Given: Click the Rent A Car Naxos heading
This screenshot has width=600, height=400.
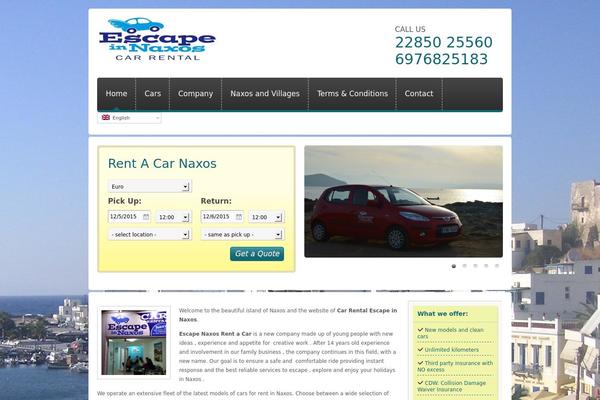Looking at the screenshot, I should pos(162,163).
